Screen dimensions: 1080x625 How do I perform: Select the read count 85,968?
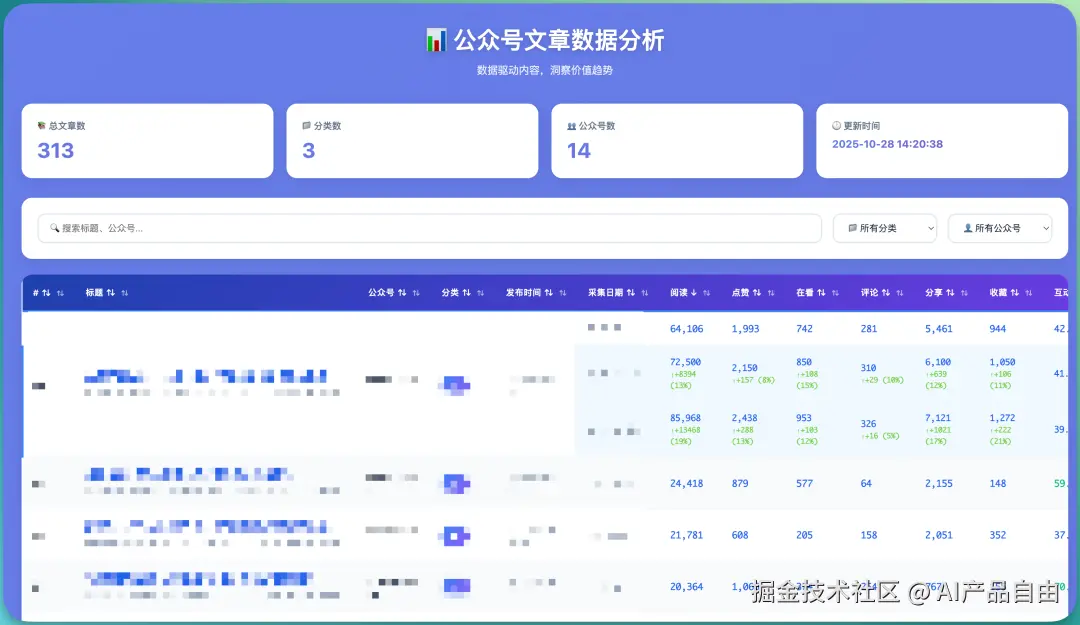pyautogui.click(x=685, y=418)
